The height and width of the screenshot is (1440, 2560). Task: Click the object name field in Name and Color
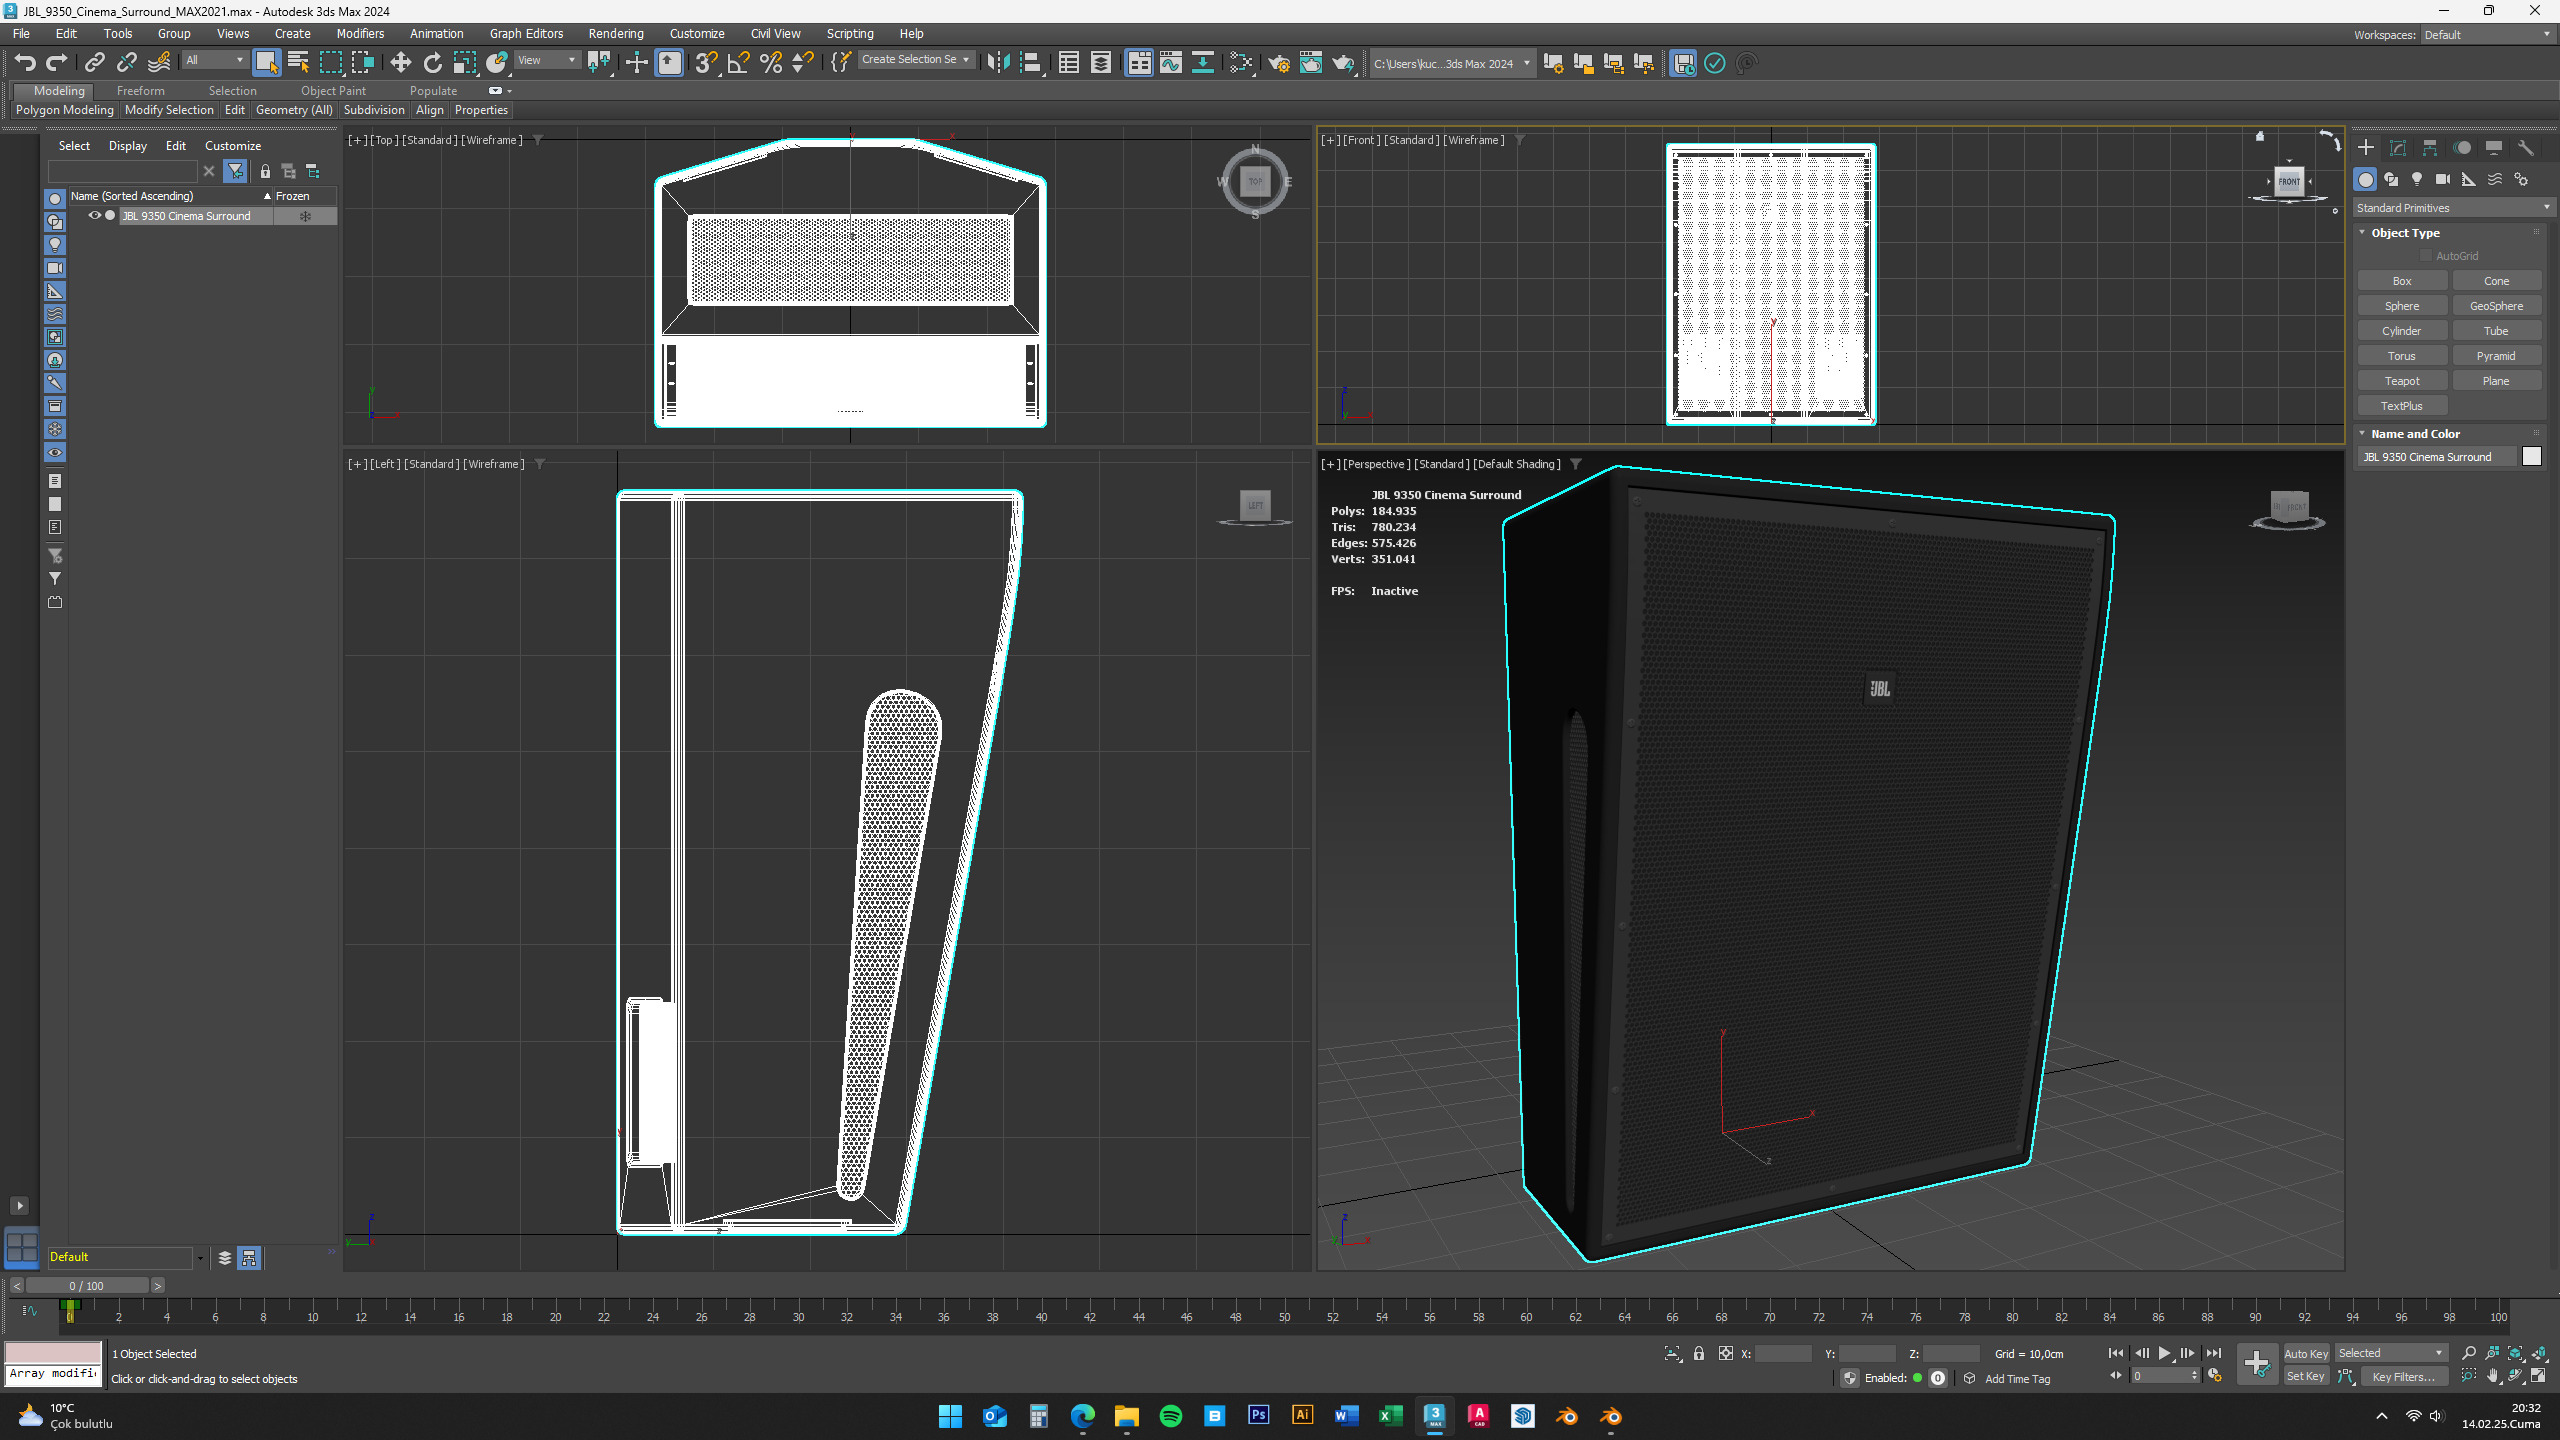coord(2437,456)
